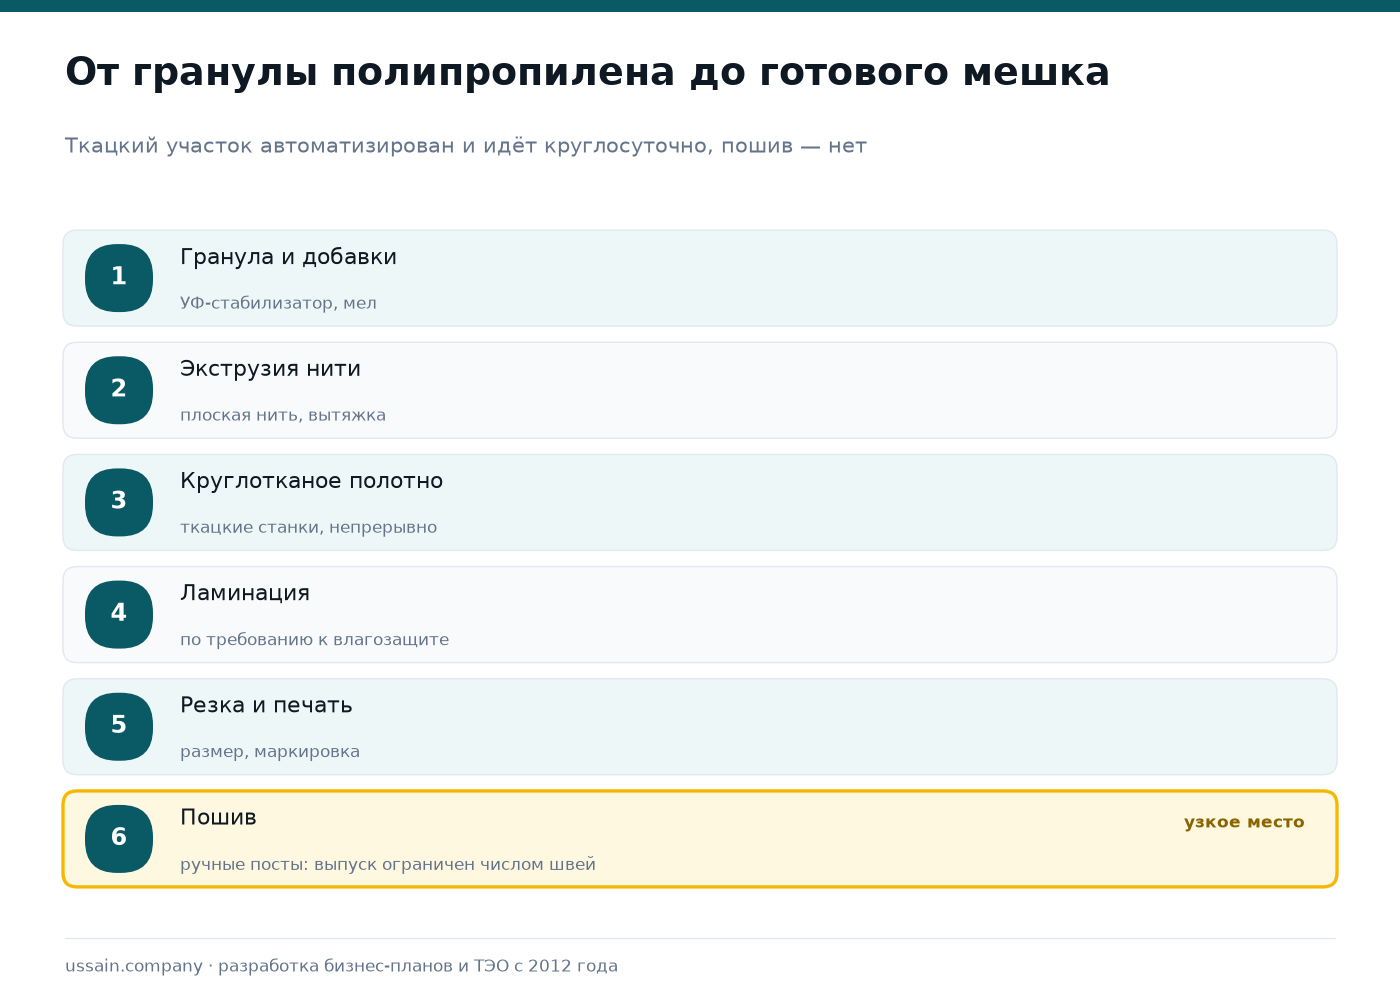Viewport: 1400px width, 1000px height.
Task: Click the step 6 number badge
Action: pyautogui.click(x=119, y=838)
